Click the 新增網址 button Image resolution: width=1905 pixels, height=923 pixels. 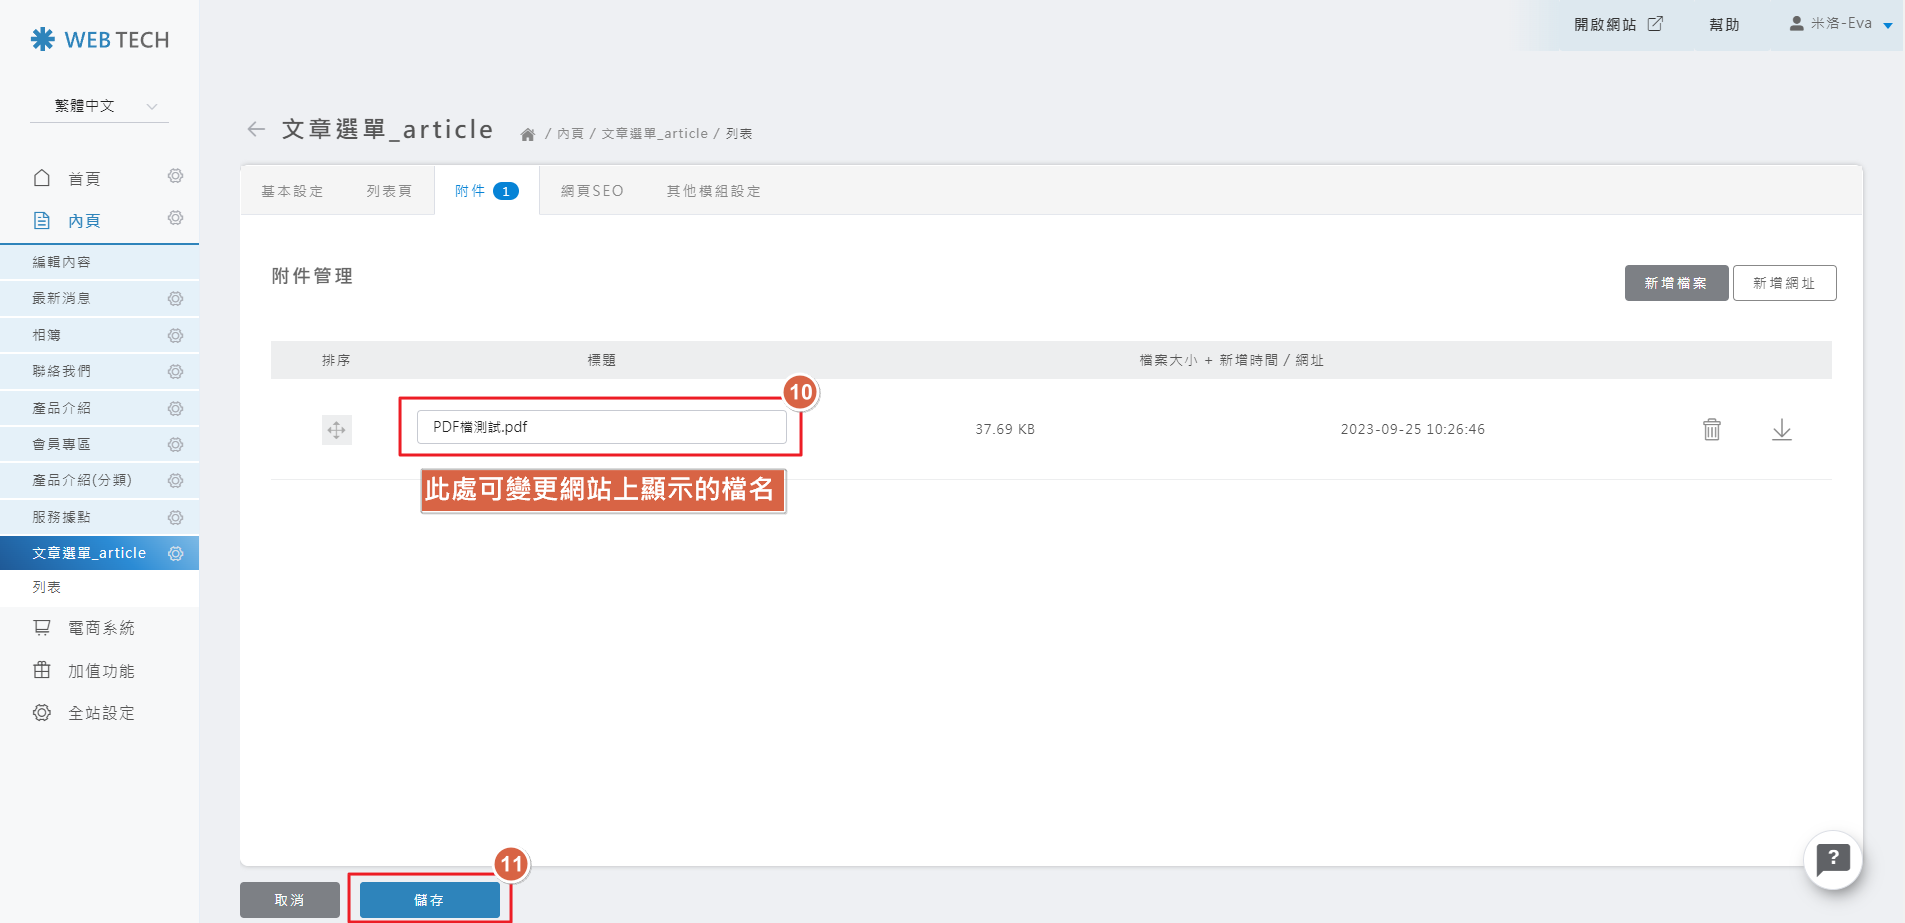tap(1783, 283)
